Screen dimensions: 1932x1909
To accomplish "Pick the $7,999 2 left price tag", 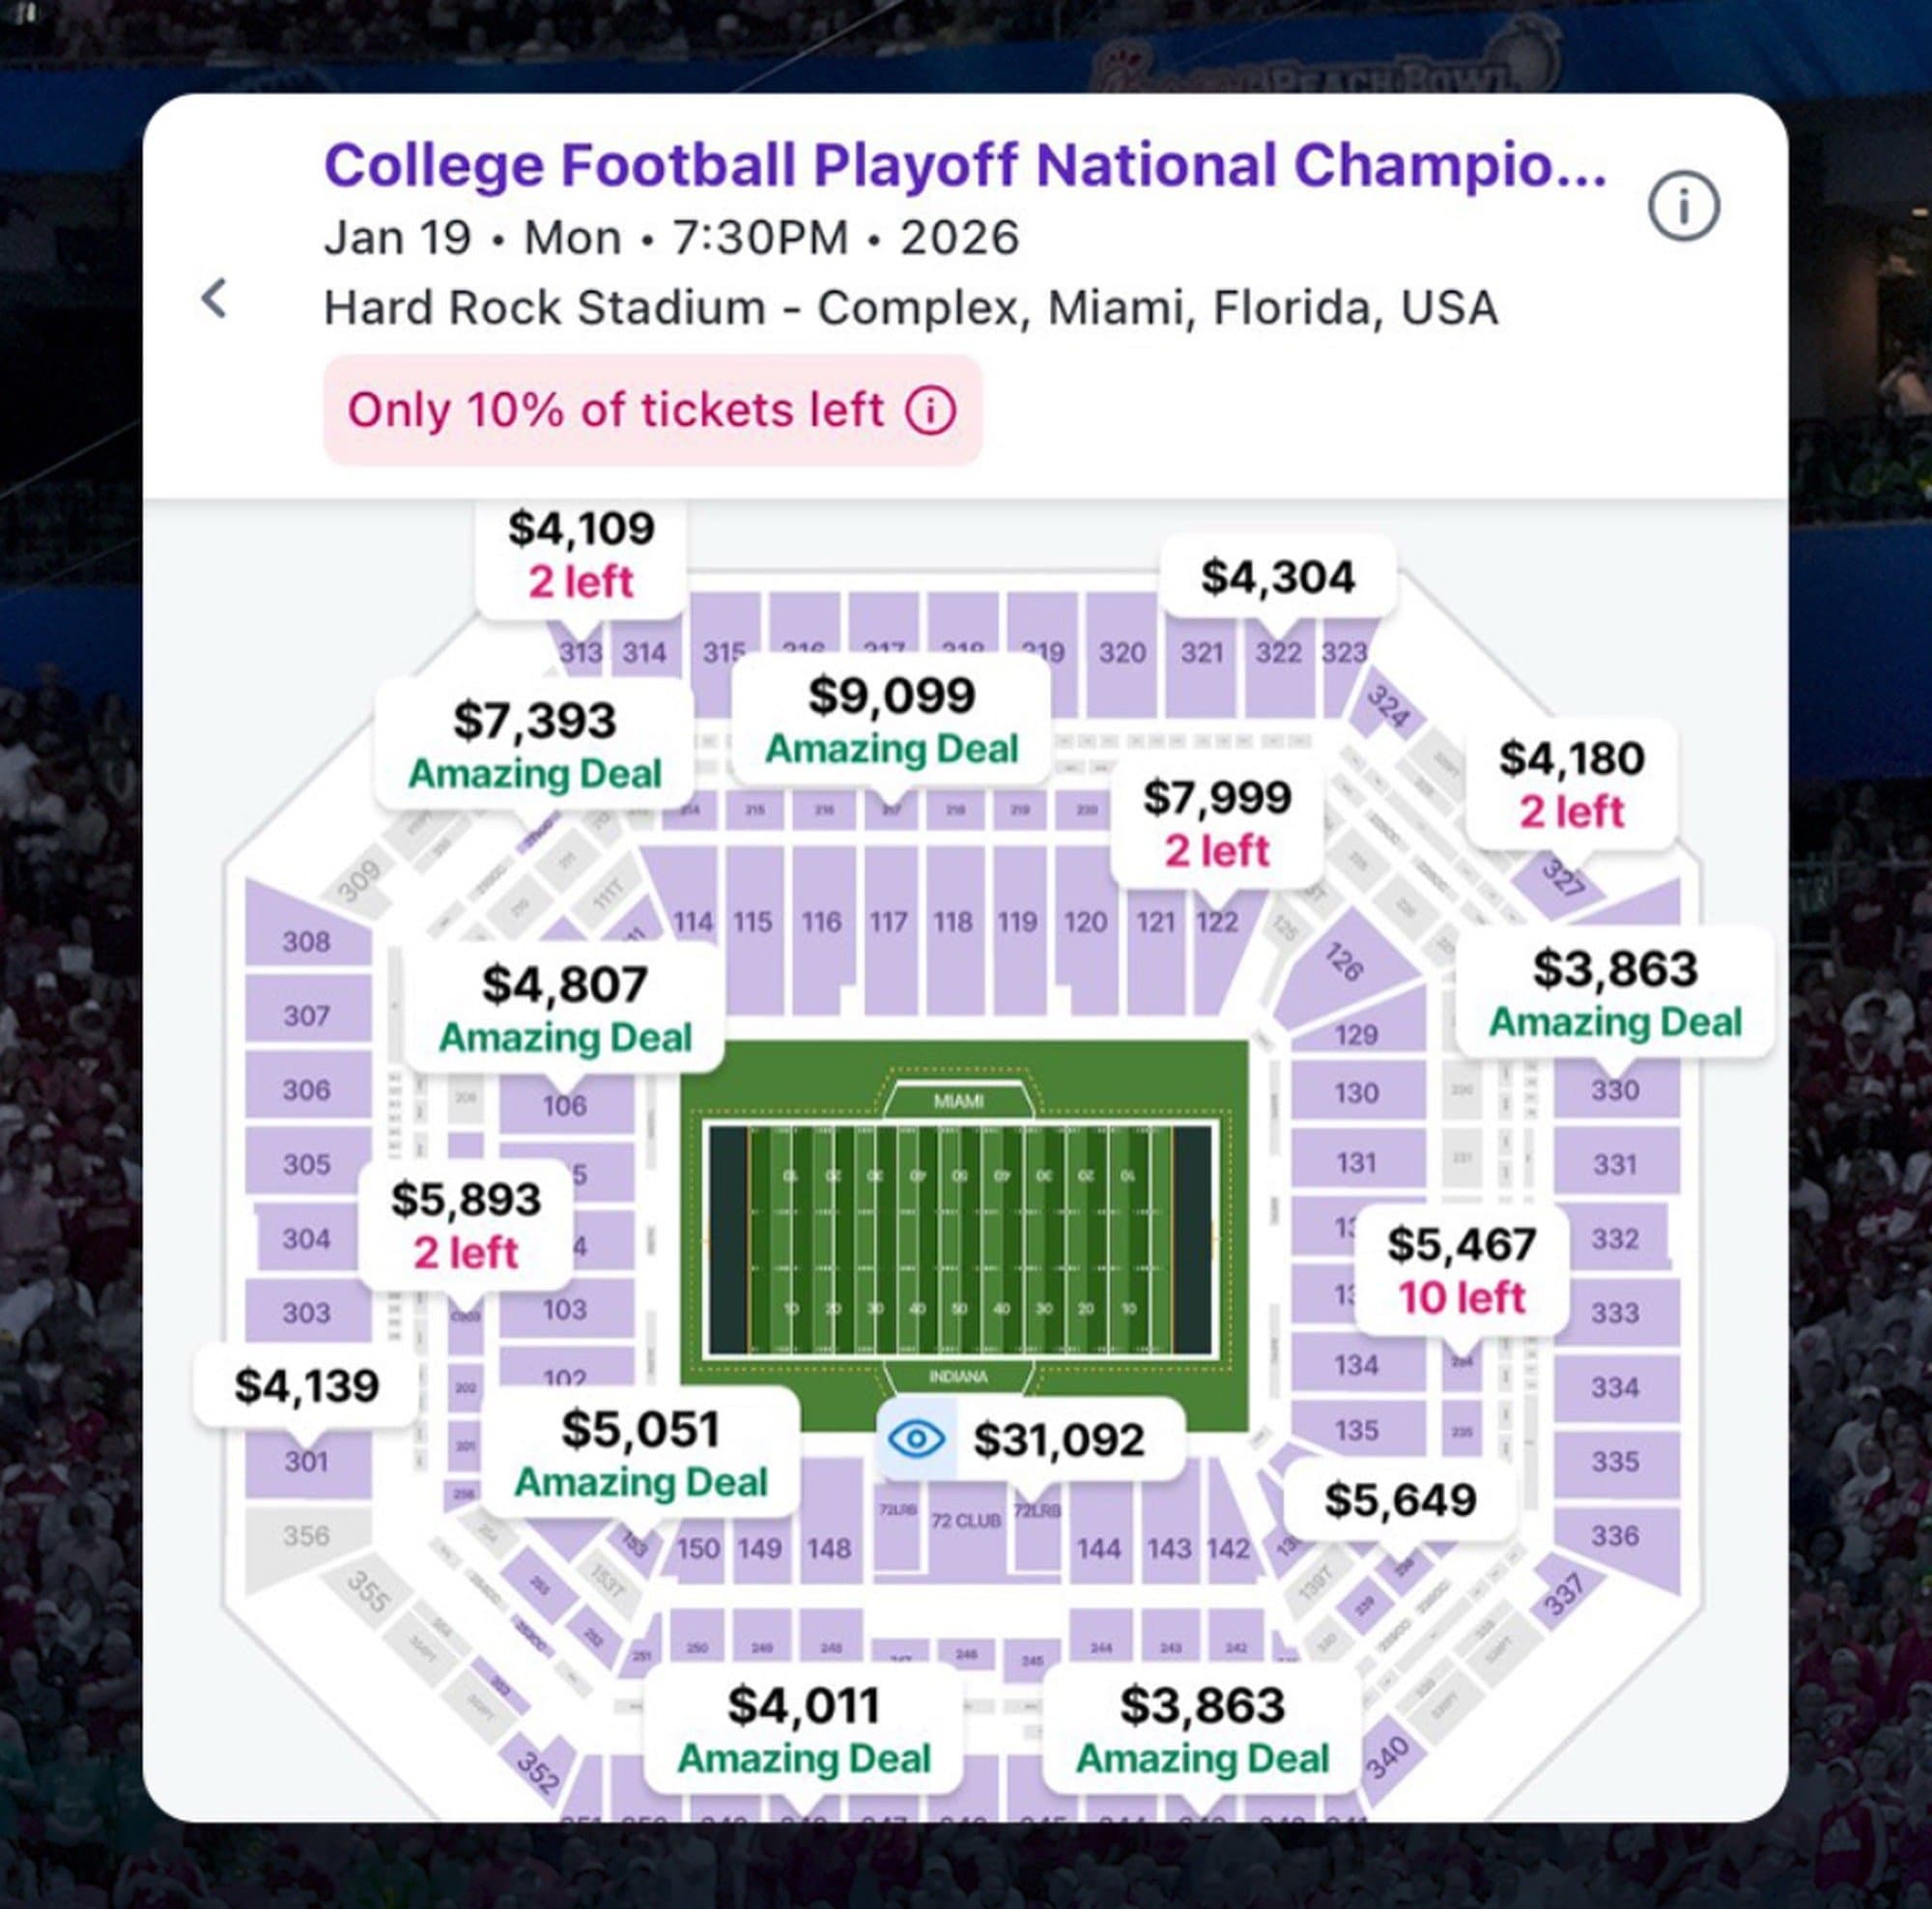I will point(1216,823).
